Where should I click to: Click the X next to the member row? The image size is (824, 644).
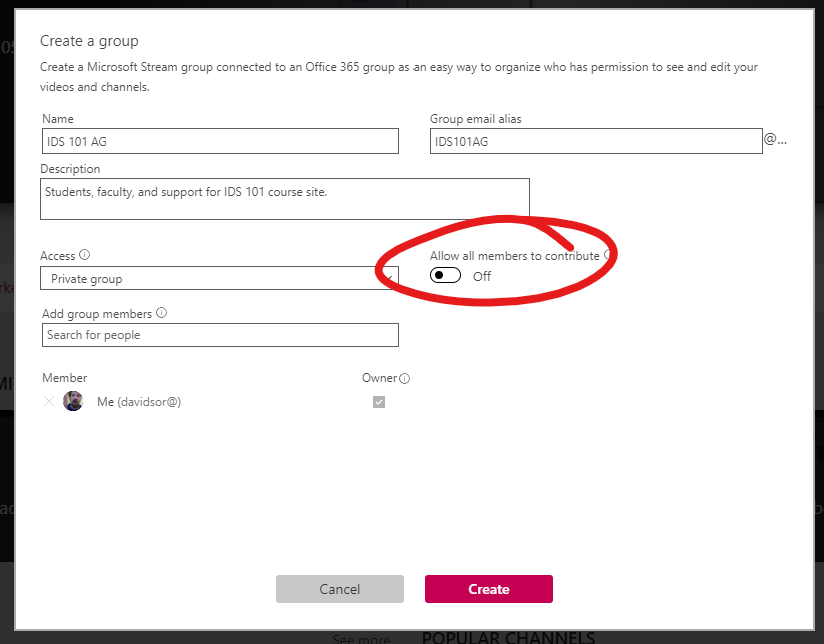pyautogui.click(x=48, y=401)
